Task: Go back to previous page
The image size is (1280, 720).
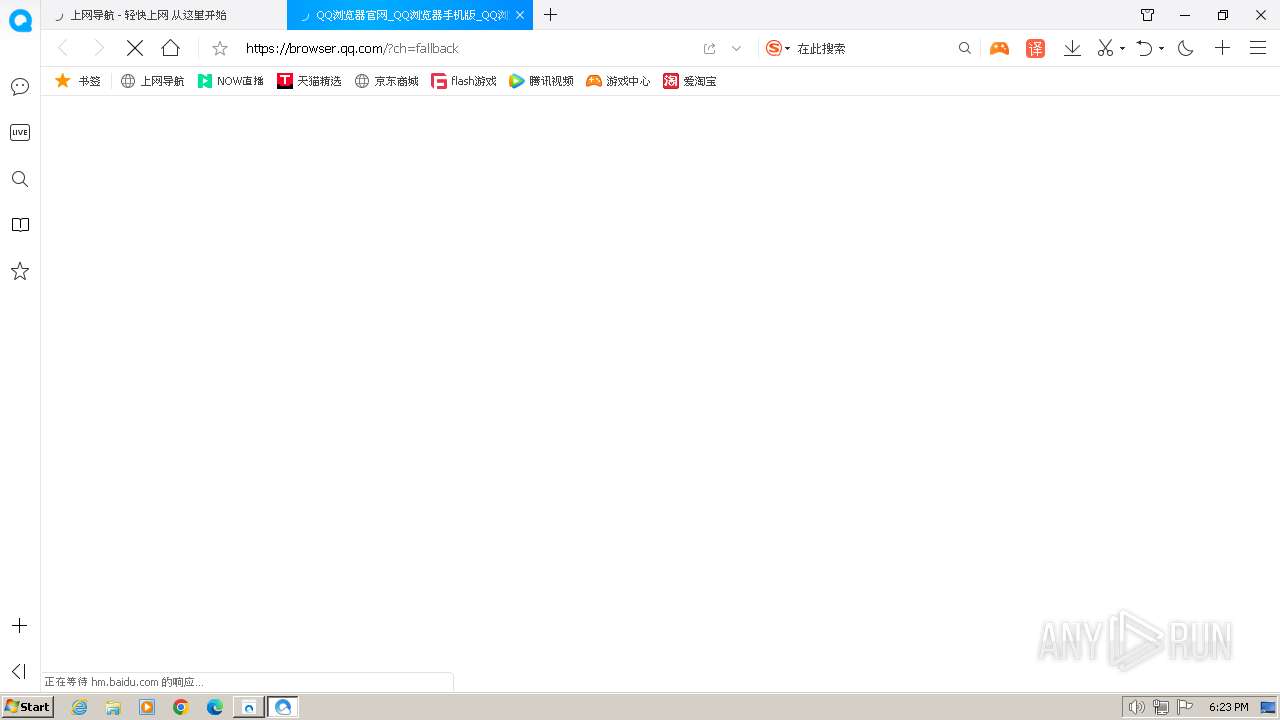Action: [x=63, y=48]
